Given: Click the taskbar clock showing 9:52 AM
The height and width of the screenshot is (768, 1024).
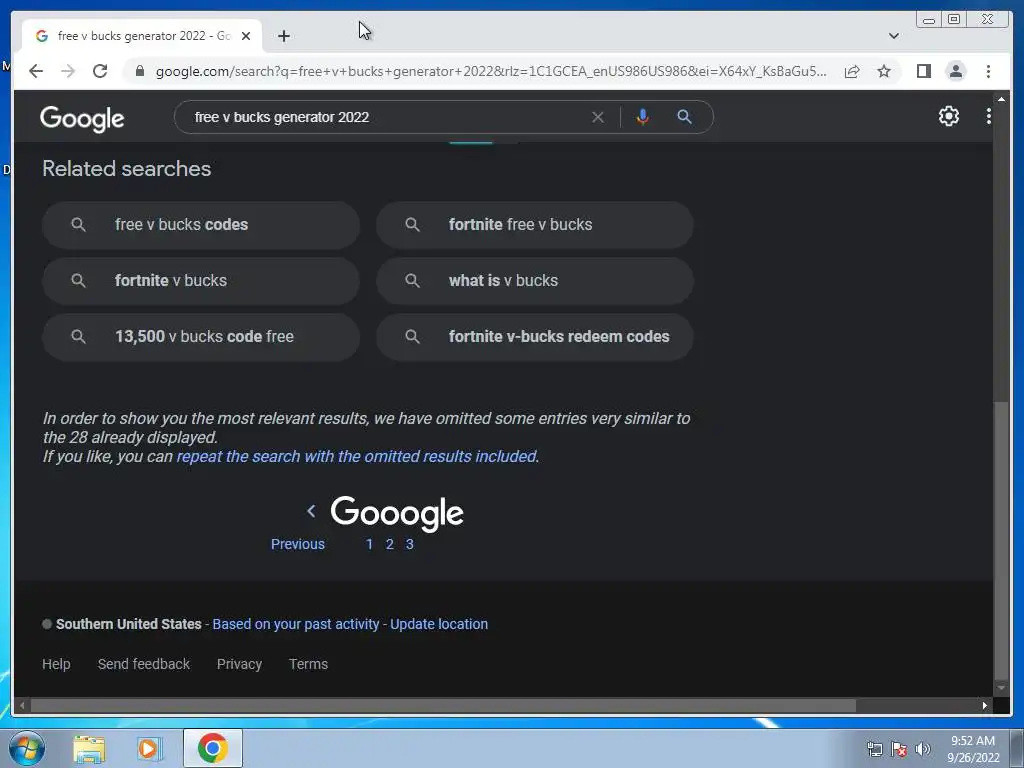Looking at the screenshot, I should tap(973, 749).
